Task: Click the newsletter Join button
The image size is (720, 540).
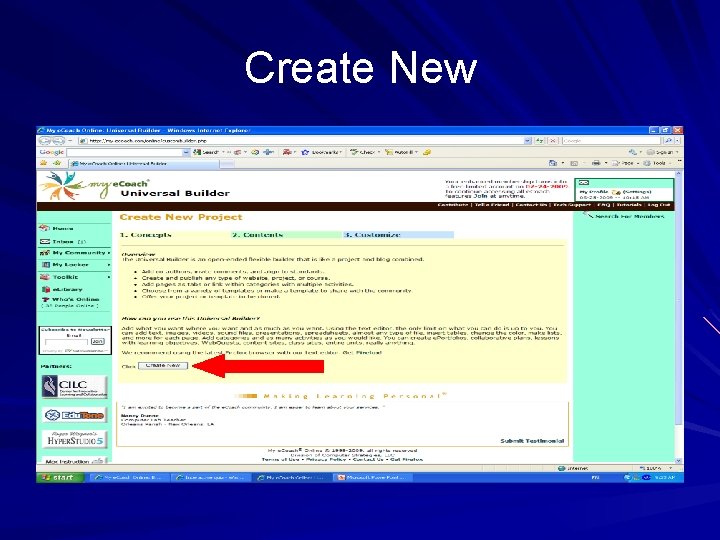Action: pos(97,342)
